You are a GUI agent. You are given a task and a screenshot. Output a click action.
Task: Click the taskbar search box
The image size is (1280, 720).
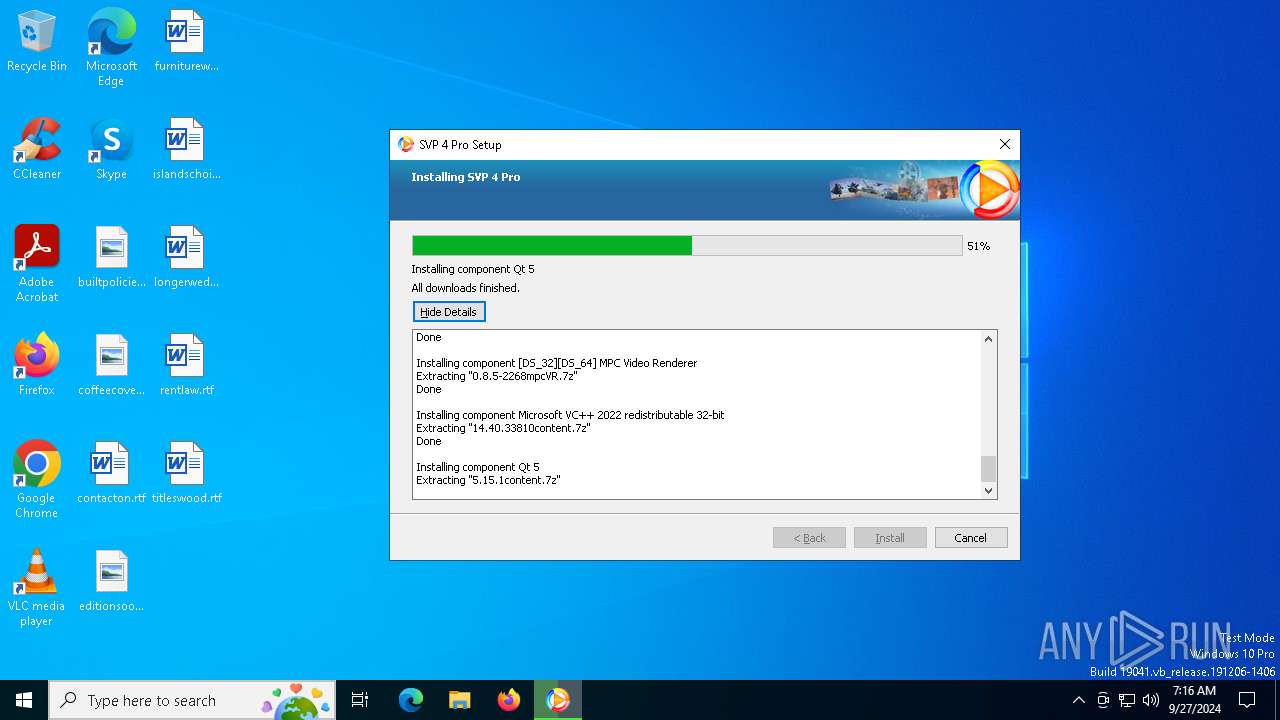click(194, 700)
